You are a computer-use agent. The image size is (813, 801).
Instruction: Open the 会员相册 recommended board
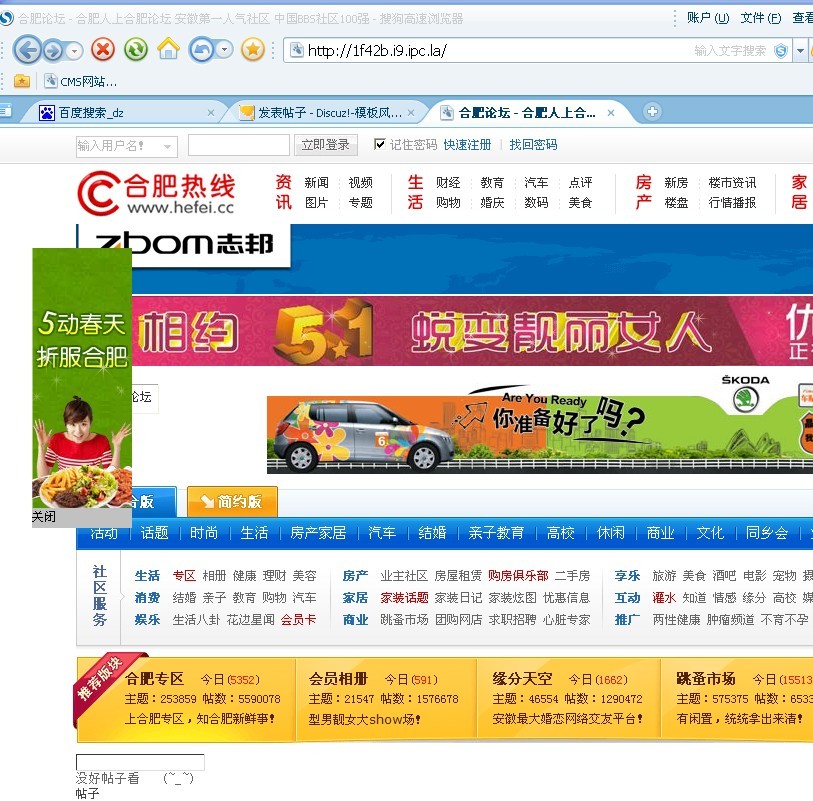click(x=339, y=679)
